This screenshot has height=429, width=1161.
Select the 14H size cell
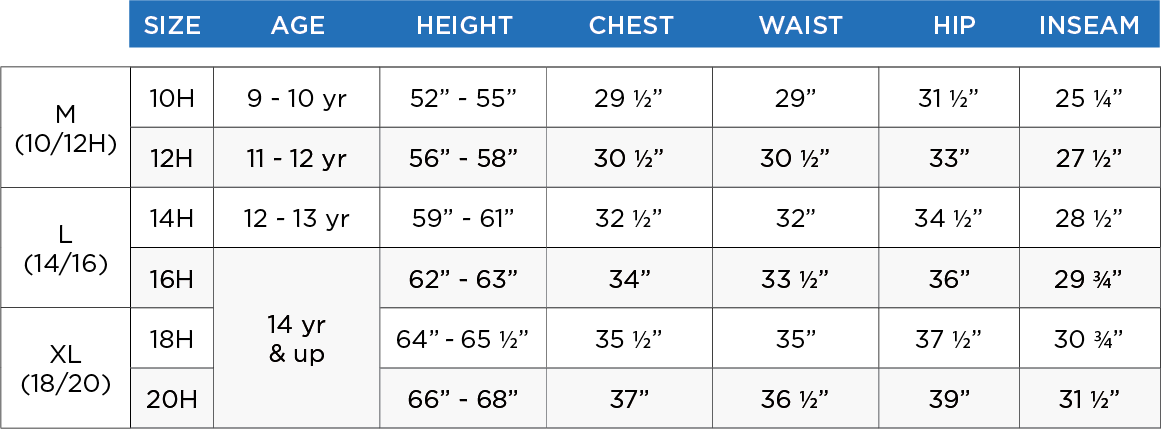(x=171, y=218)
